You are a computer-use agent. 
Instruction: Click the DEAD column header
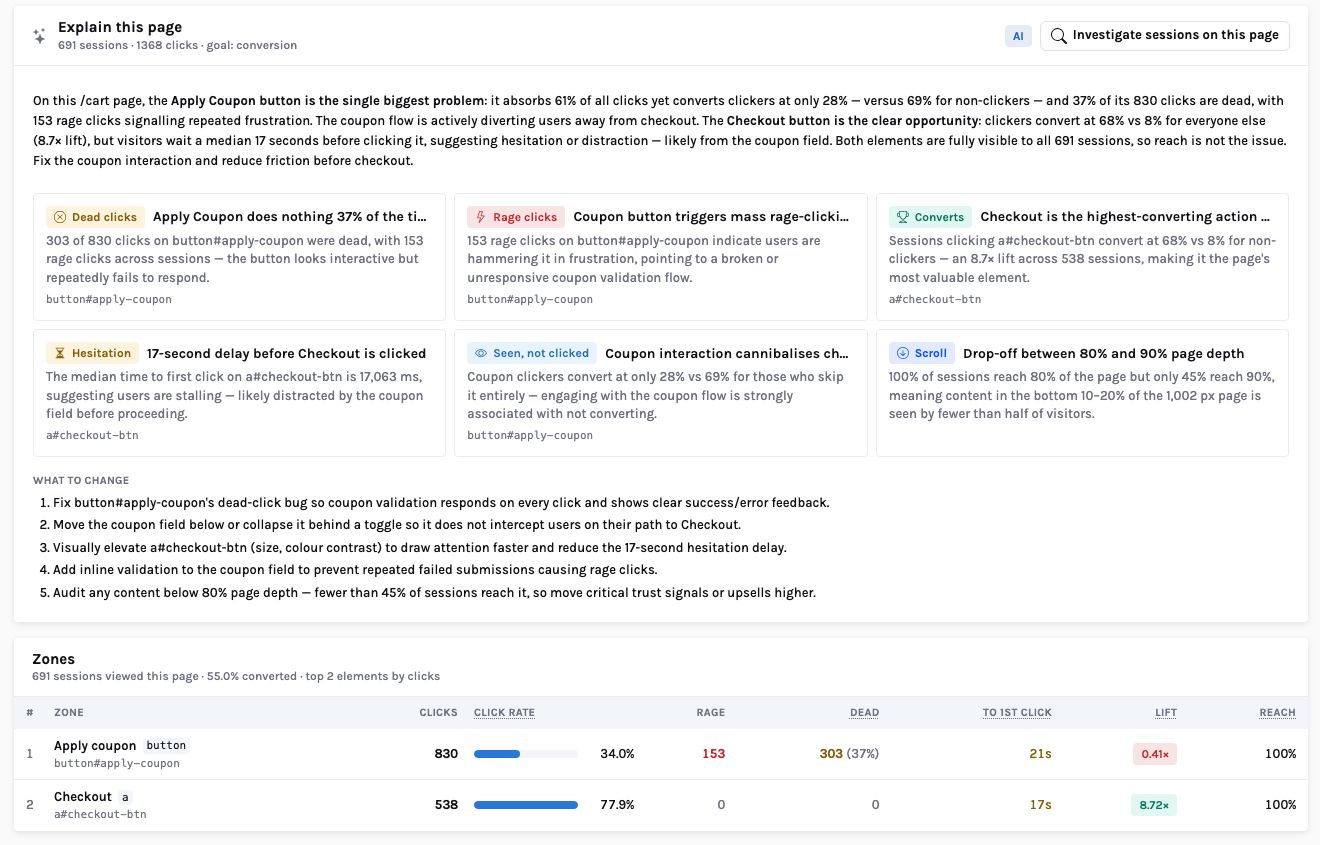tap(864, 713)
